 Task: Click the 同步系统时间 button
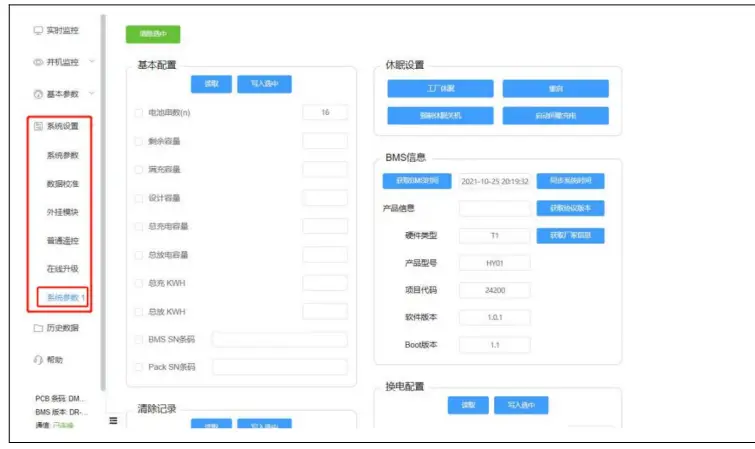pos(571,181)
